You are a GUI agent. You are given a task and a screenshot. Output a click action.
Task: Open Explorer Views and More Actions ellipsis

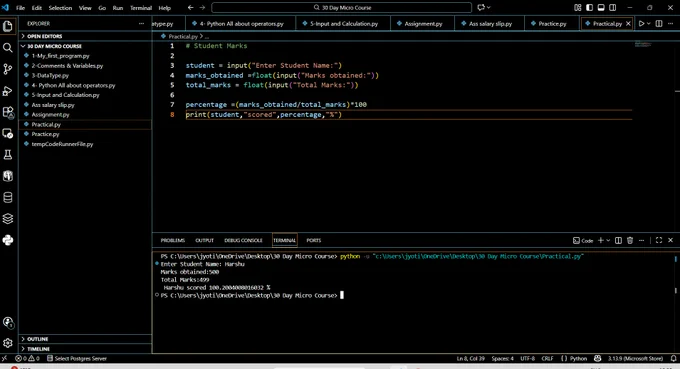[141, 23]
